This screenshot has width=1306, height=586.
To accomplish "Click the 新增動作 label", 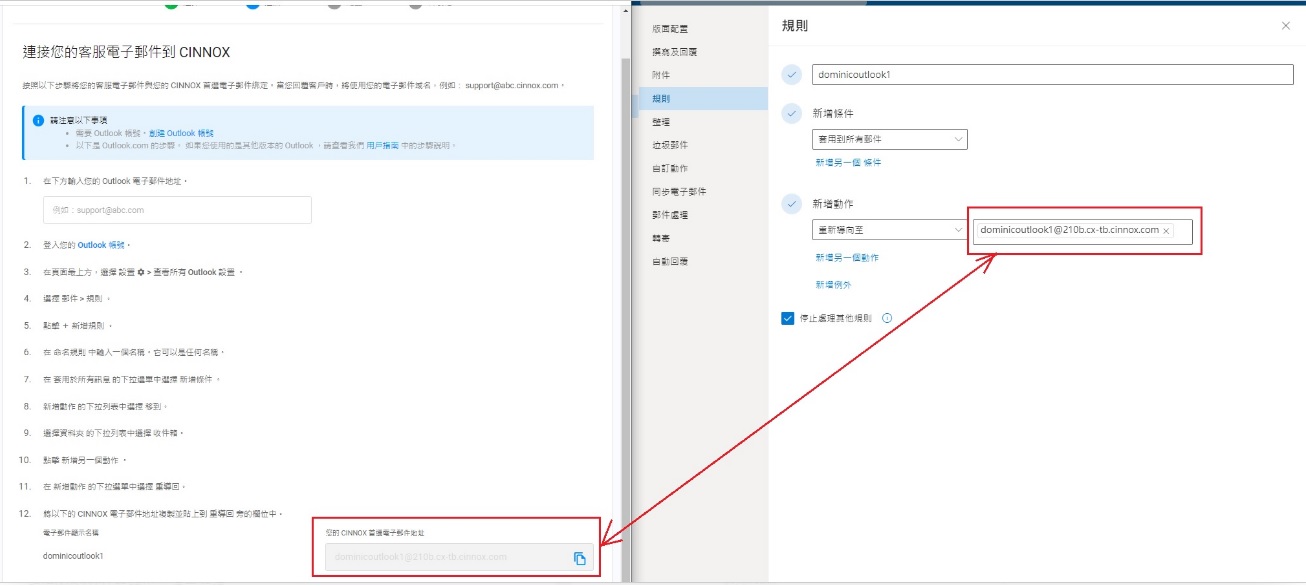I will point(833,204).
